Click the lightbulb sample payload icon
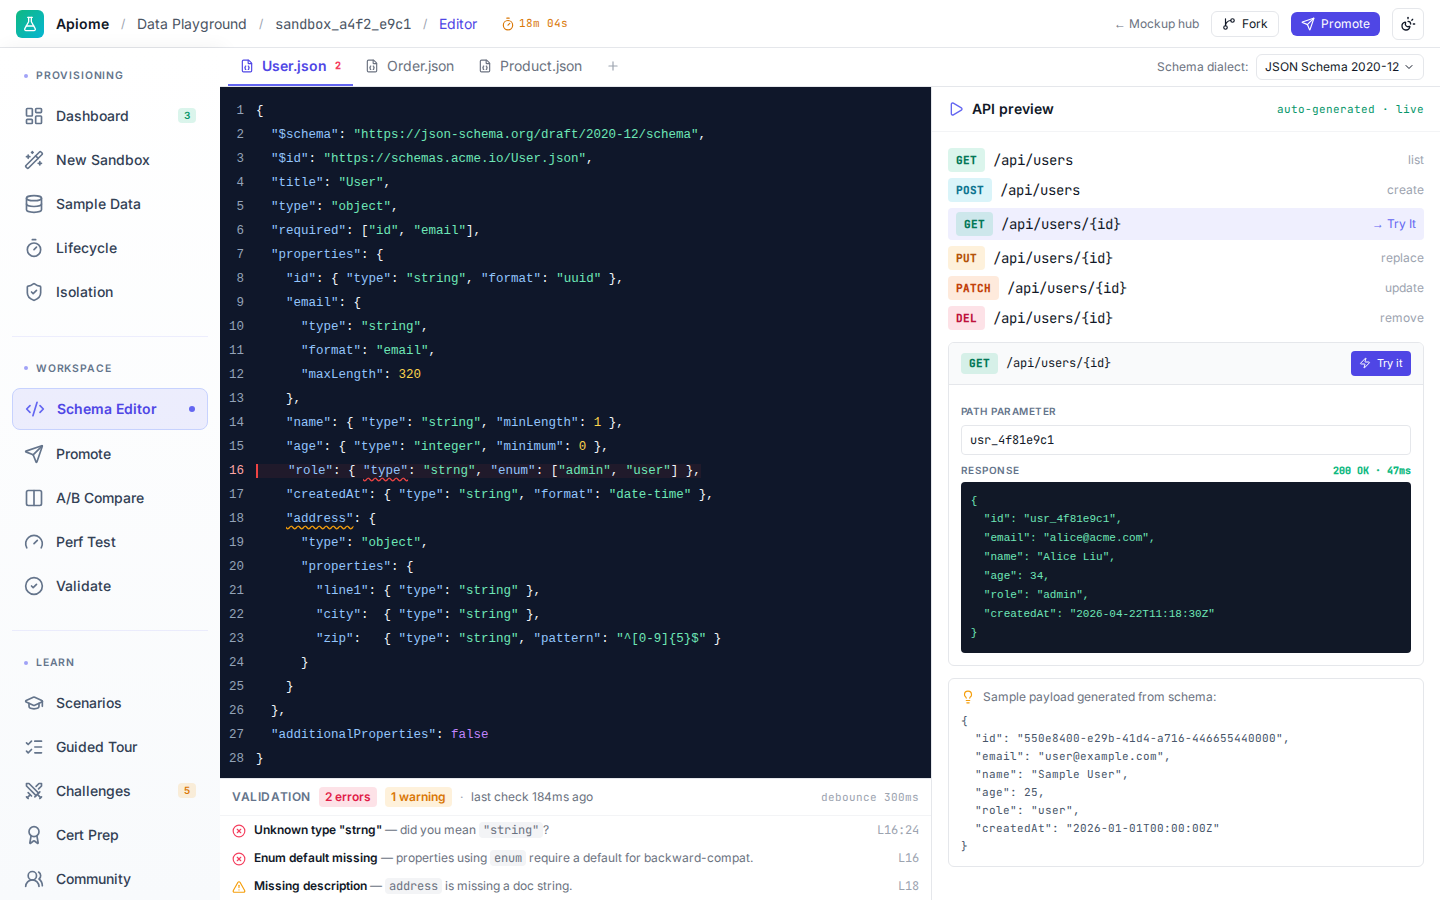This screenshot has height=900, width=1440. coord(968,697)
